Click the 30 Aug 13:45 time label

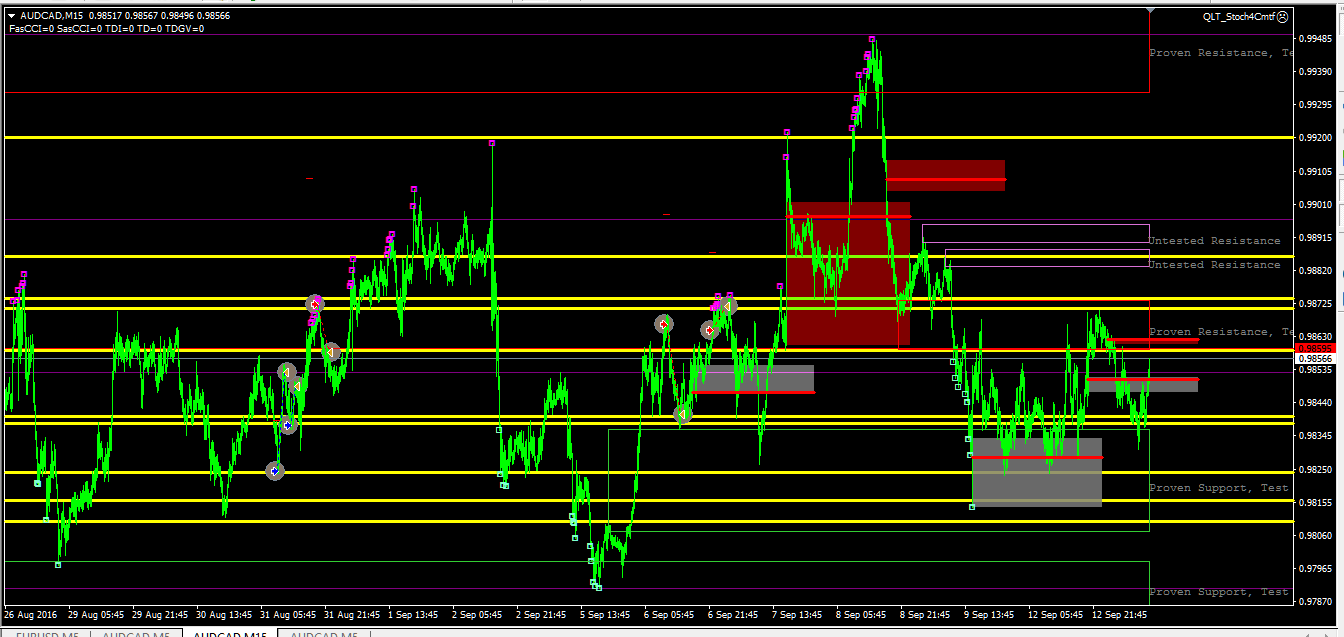[225, 614]
